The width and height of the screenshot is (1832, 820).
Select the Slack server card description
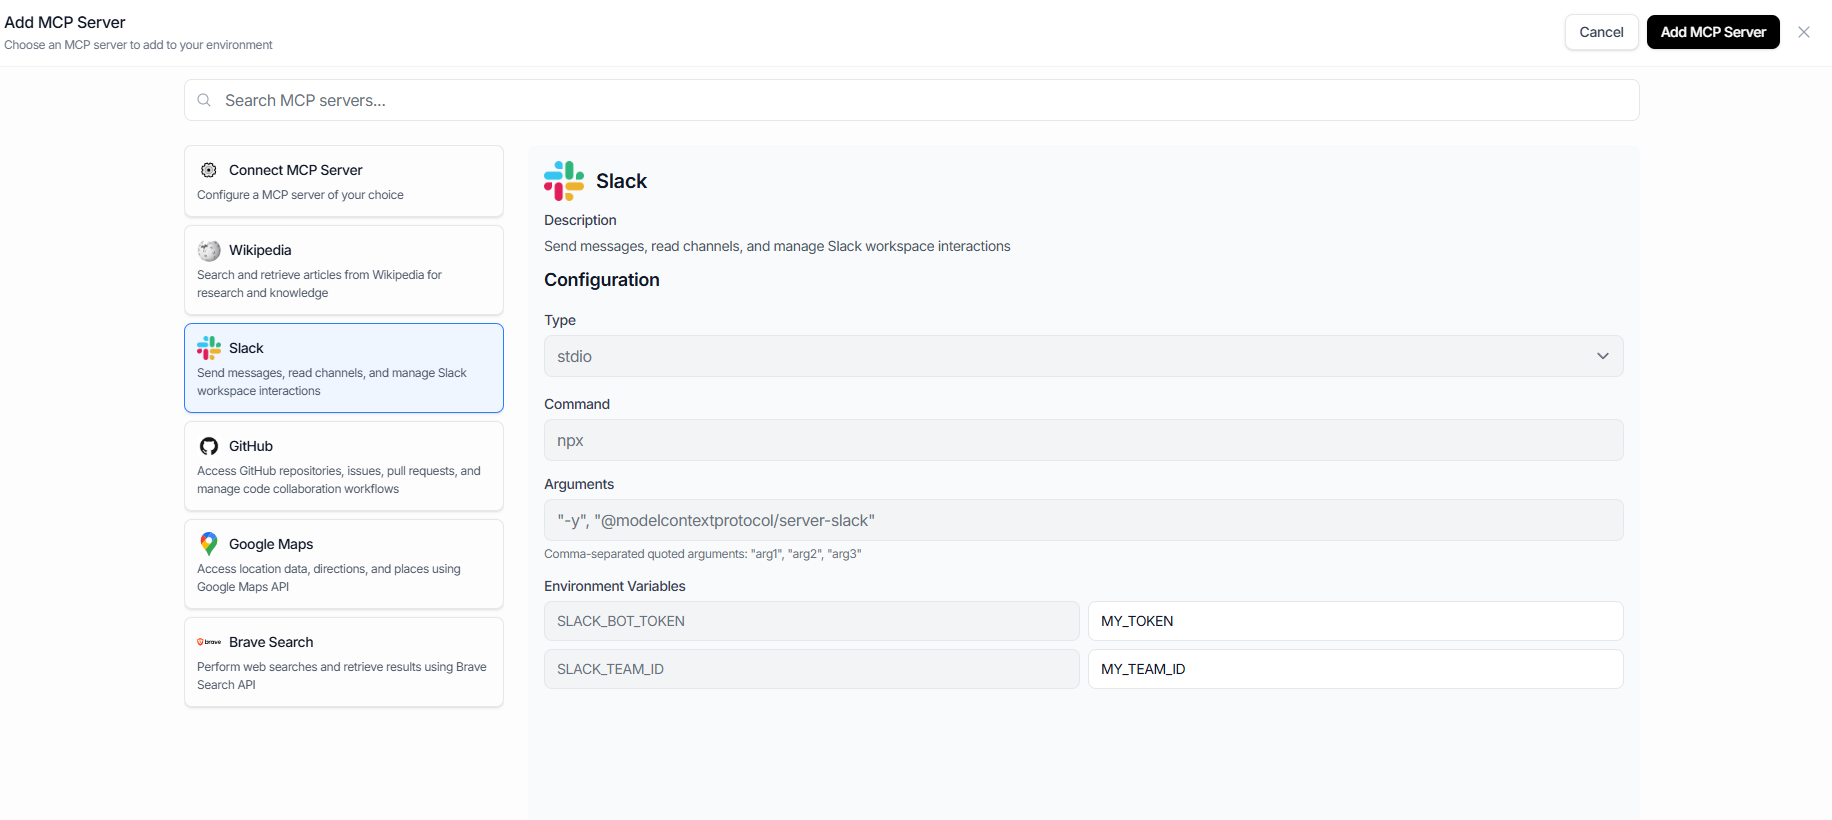coord(332,382)
